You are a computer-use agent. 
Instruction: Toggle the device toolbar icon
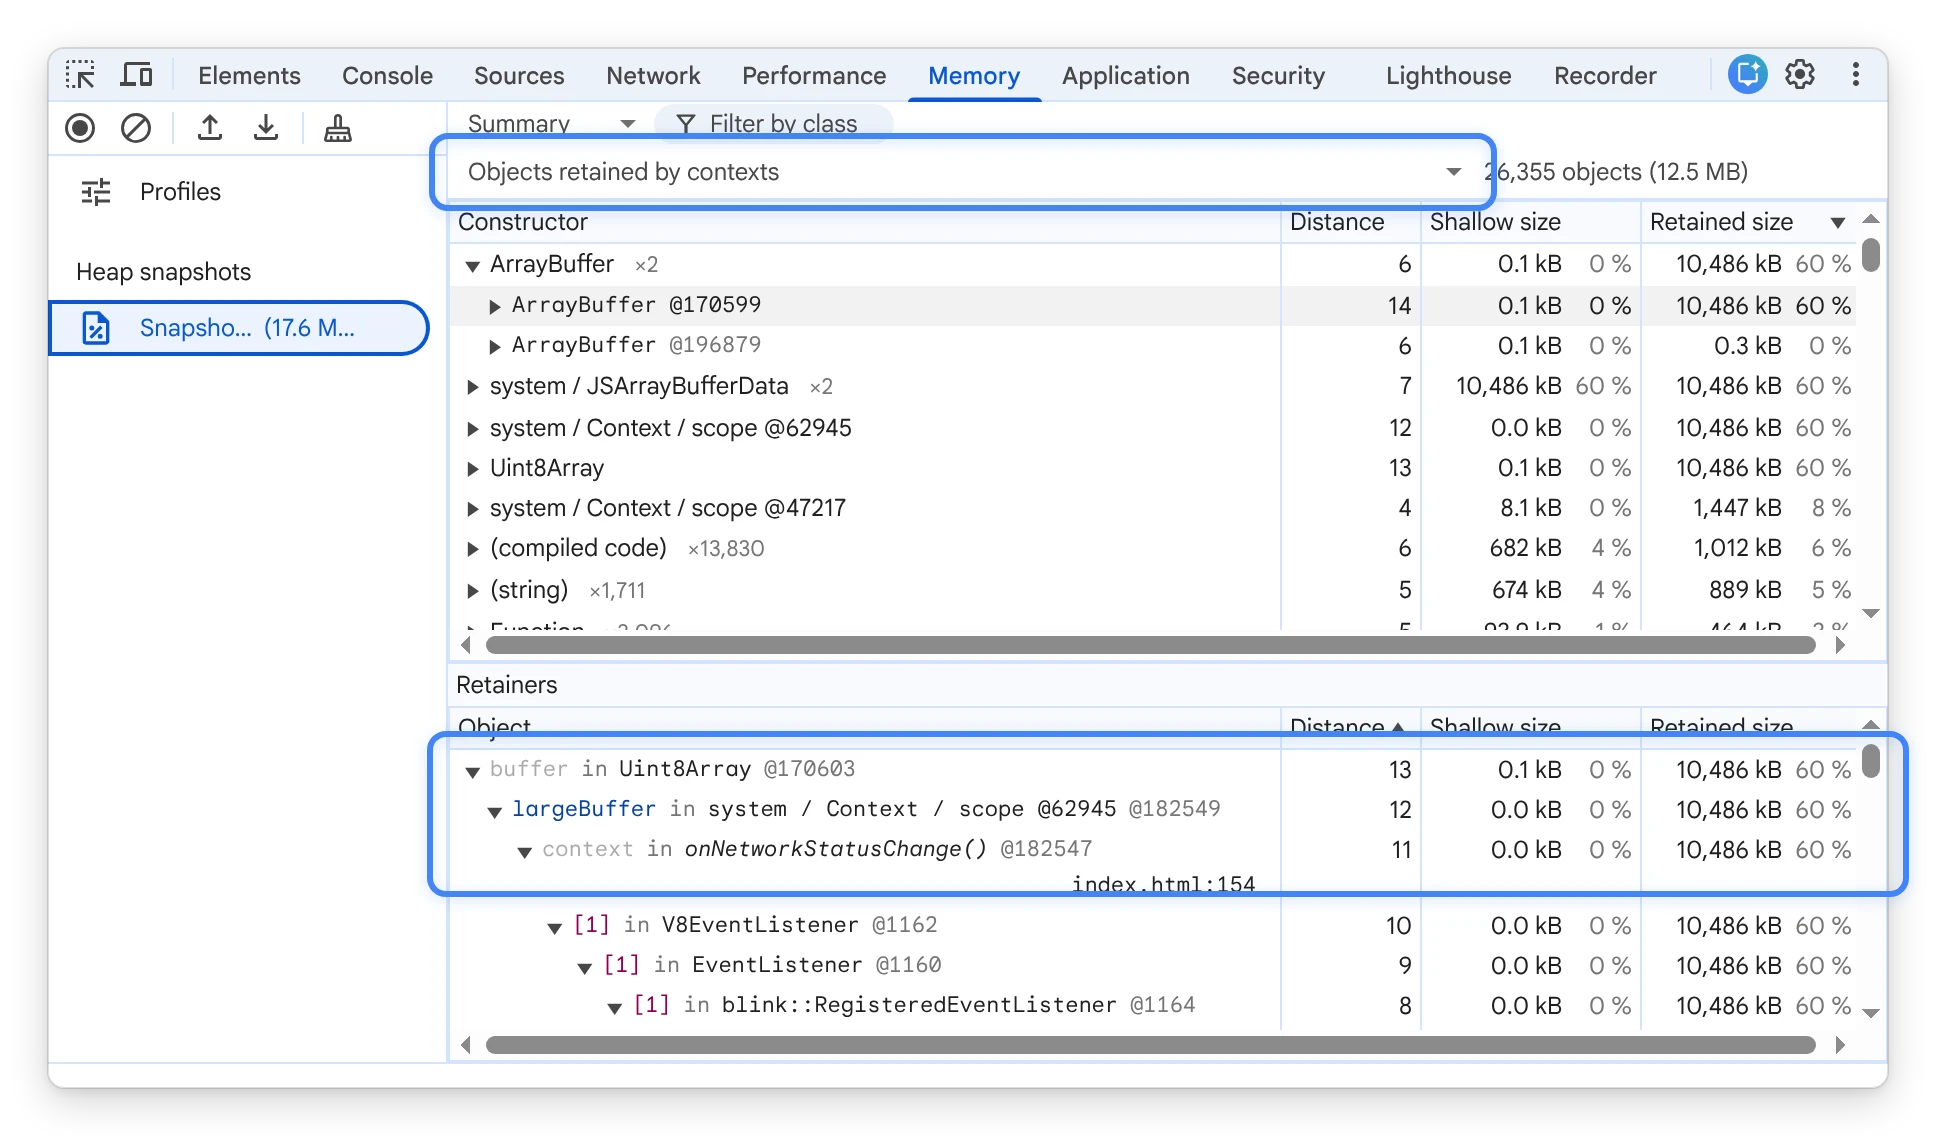(136, 75)
